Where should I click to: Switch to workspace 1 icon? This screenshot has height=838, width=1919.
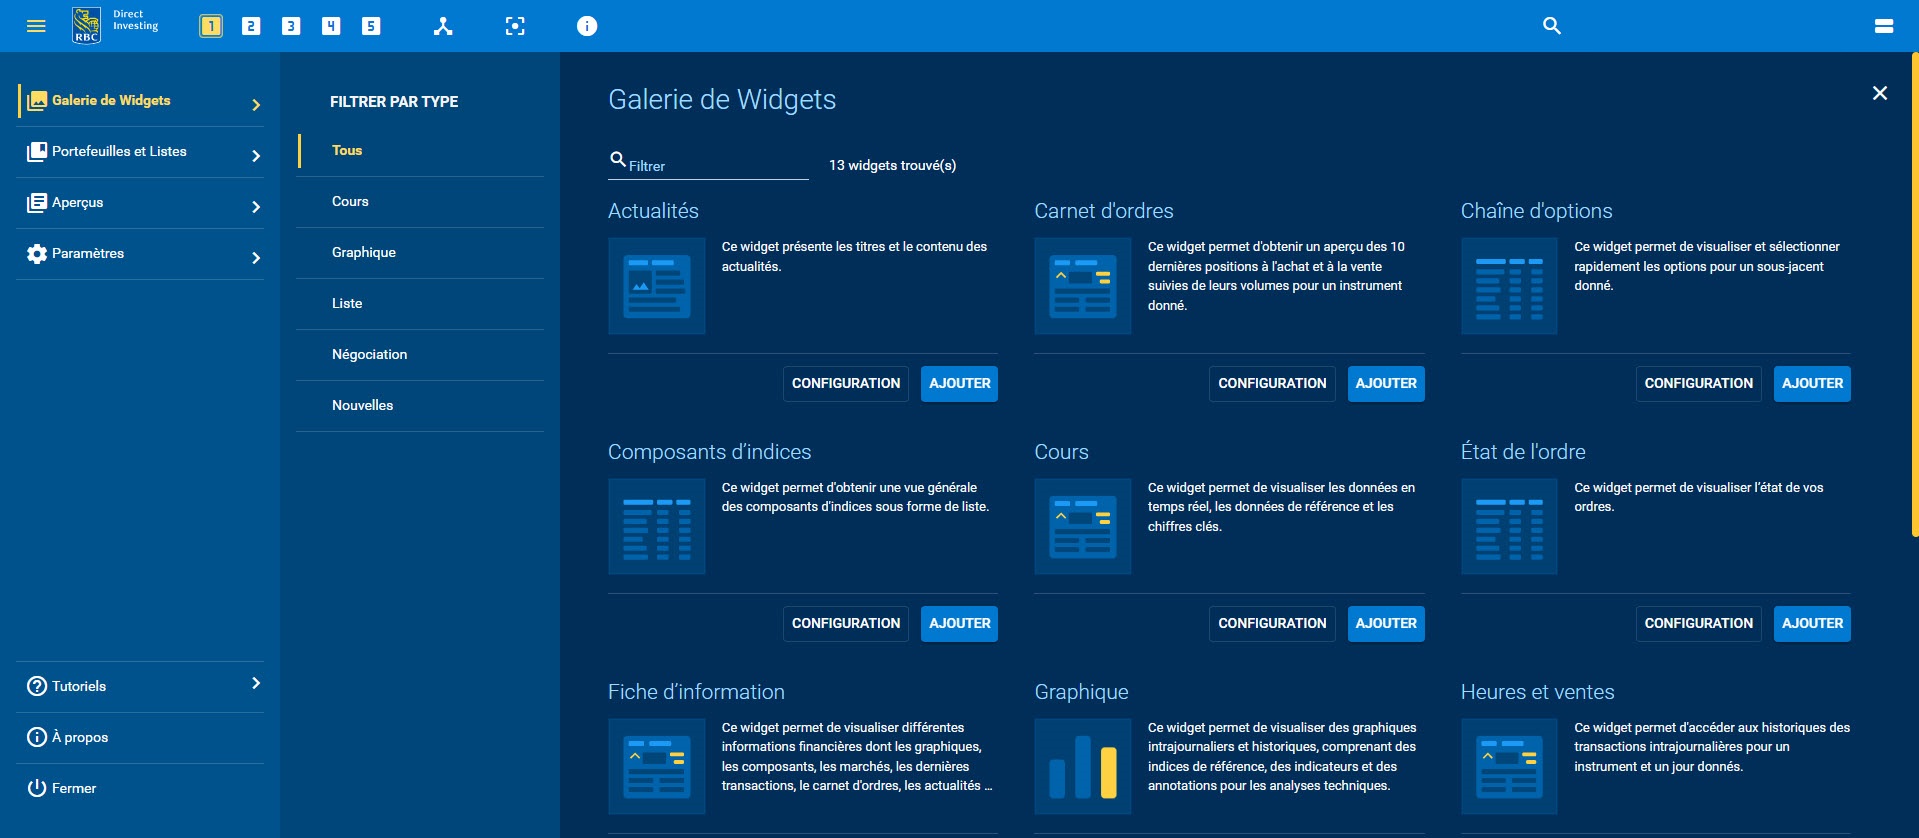click(211, 26)
